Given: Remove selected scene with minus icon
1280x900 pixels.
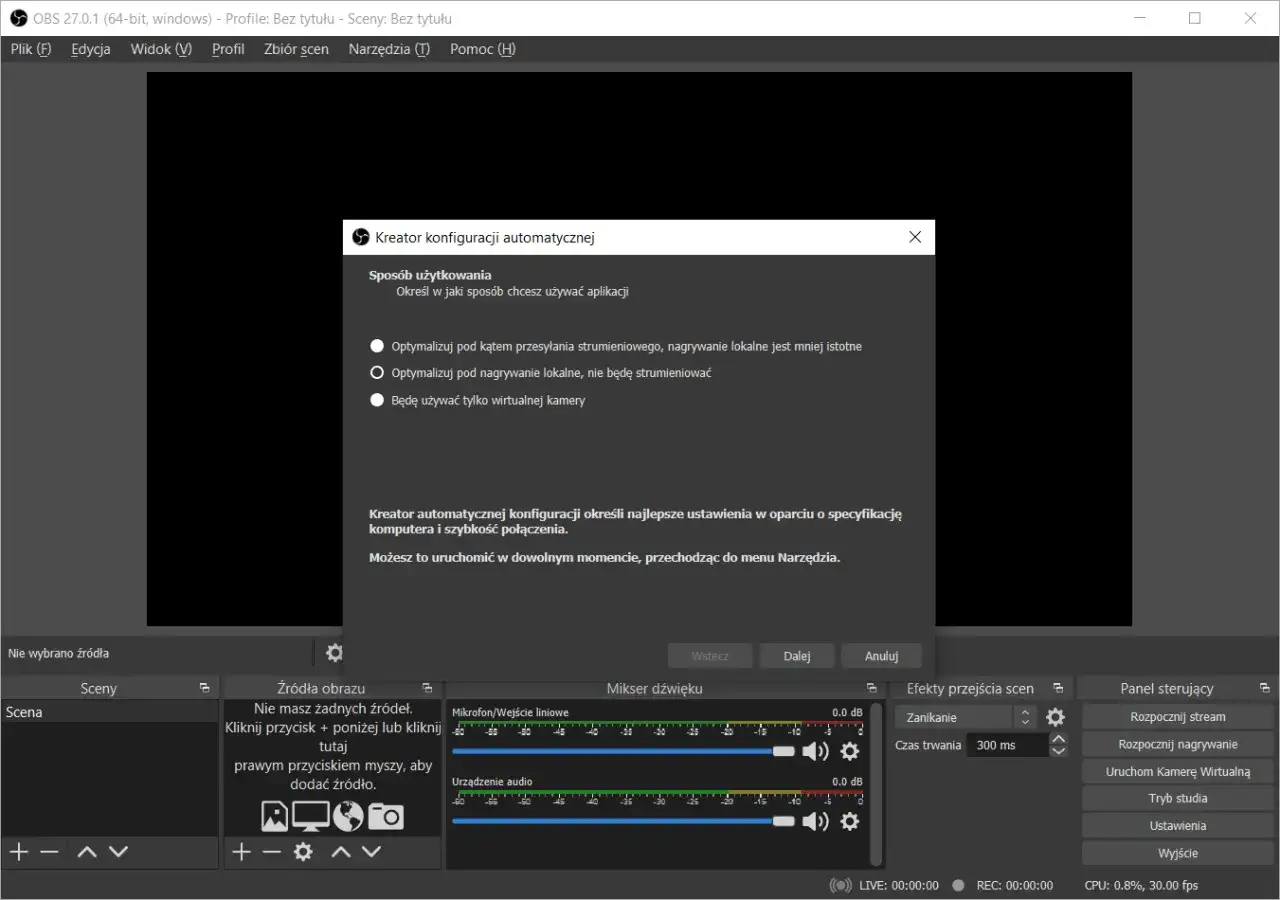Looking at the screenshot, I should [49, 852].
